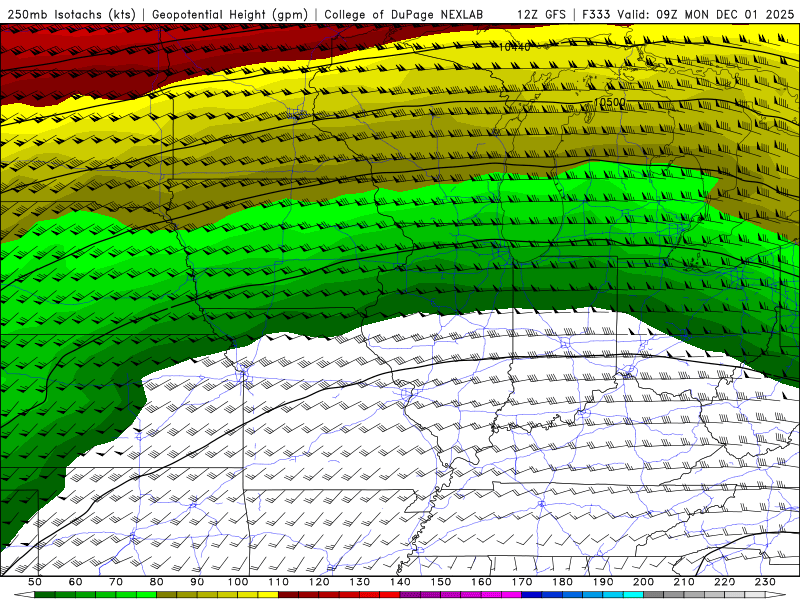This screenshot has width=800, height=600.
Task: Click the 100 tick label on colorbar
Action: (238, 582)
